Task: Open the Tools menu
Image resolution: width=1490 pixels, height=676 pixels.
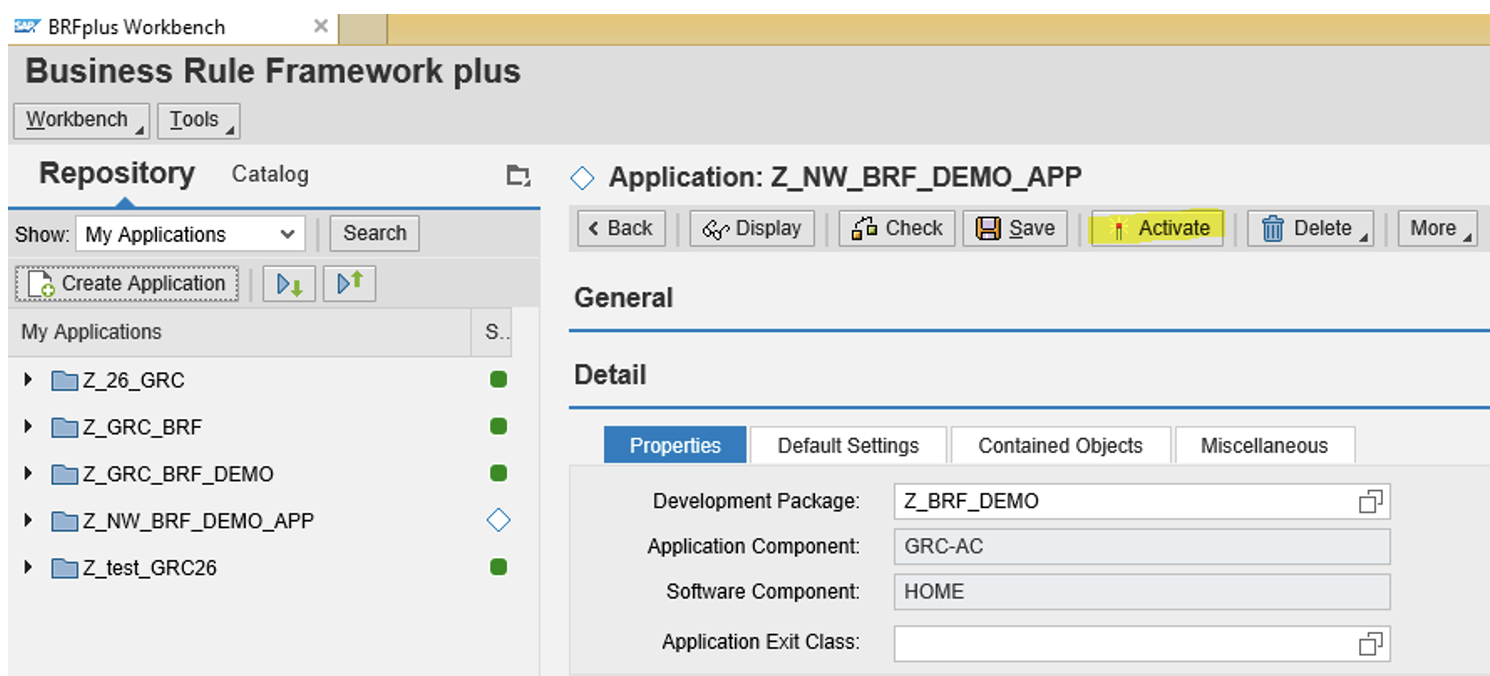Action: [x=198, y=120]
